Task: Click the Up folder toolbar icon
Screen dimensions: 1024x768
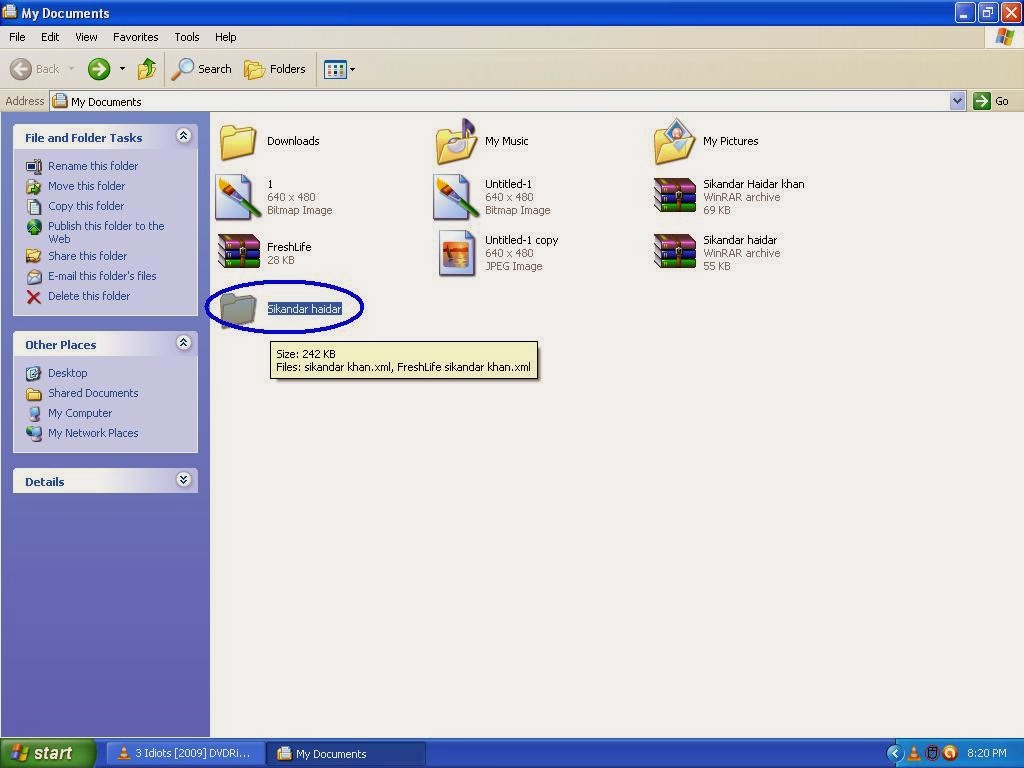Action: (146, 69)
